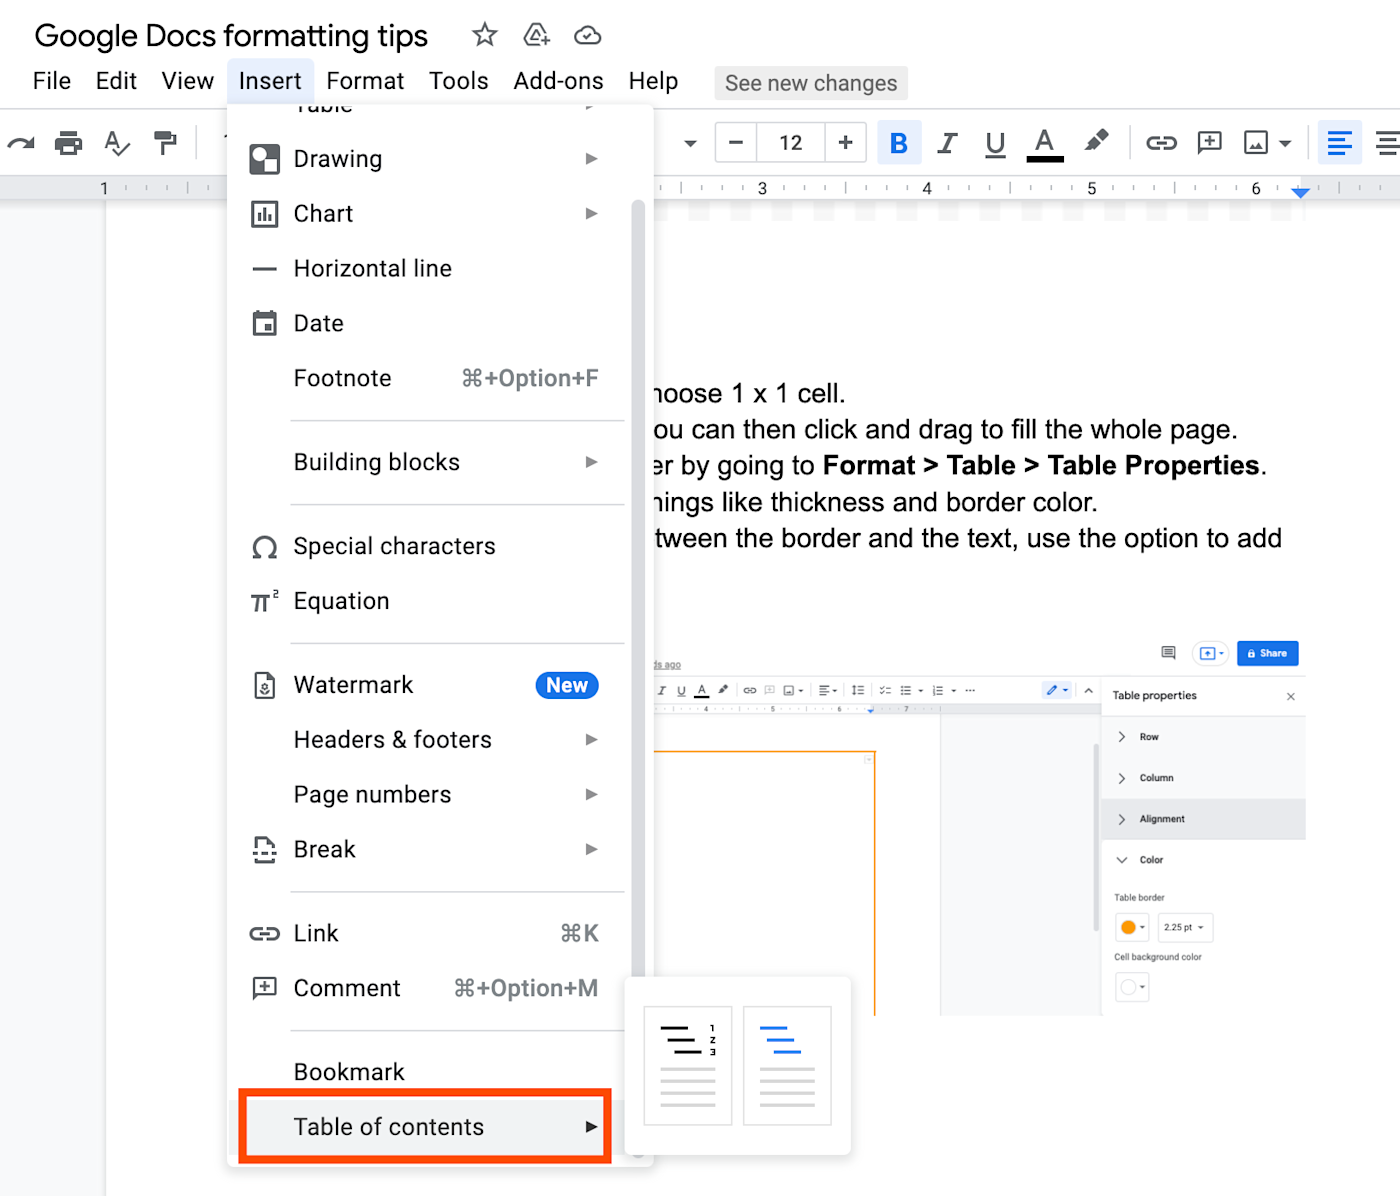Click the orange Table border color swatch

[1132, 928]
